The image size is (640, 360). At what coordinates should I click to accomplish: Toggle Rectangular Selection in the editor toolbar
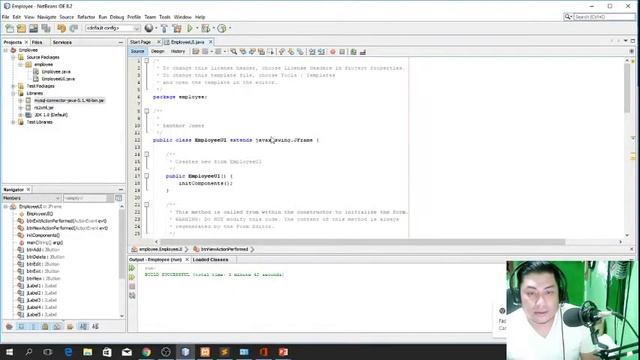pos(271,52)
